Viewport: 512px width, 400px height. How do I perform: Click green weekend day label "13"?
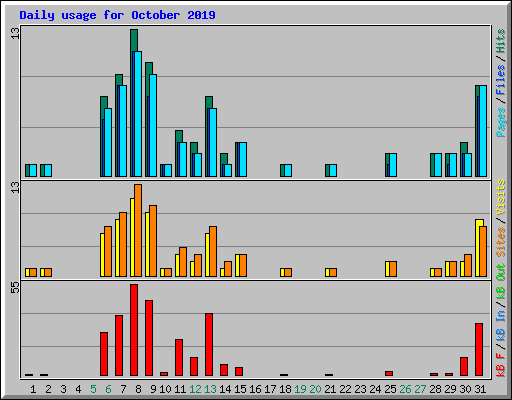[210, 389]
